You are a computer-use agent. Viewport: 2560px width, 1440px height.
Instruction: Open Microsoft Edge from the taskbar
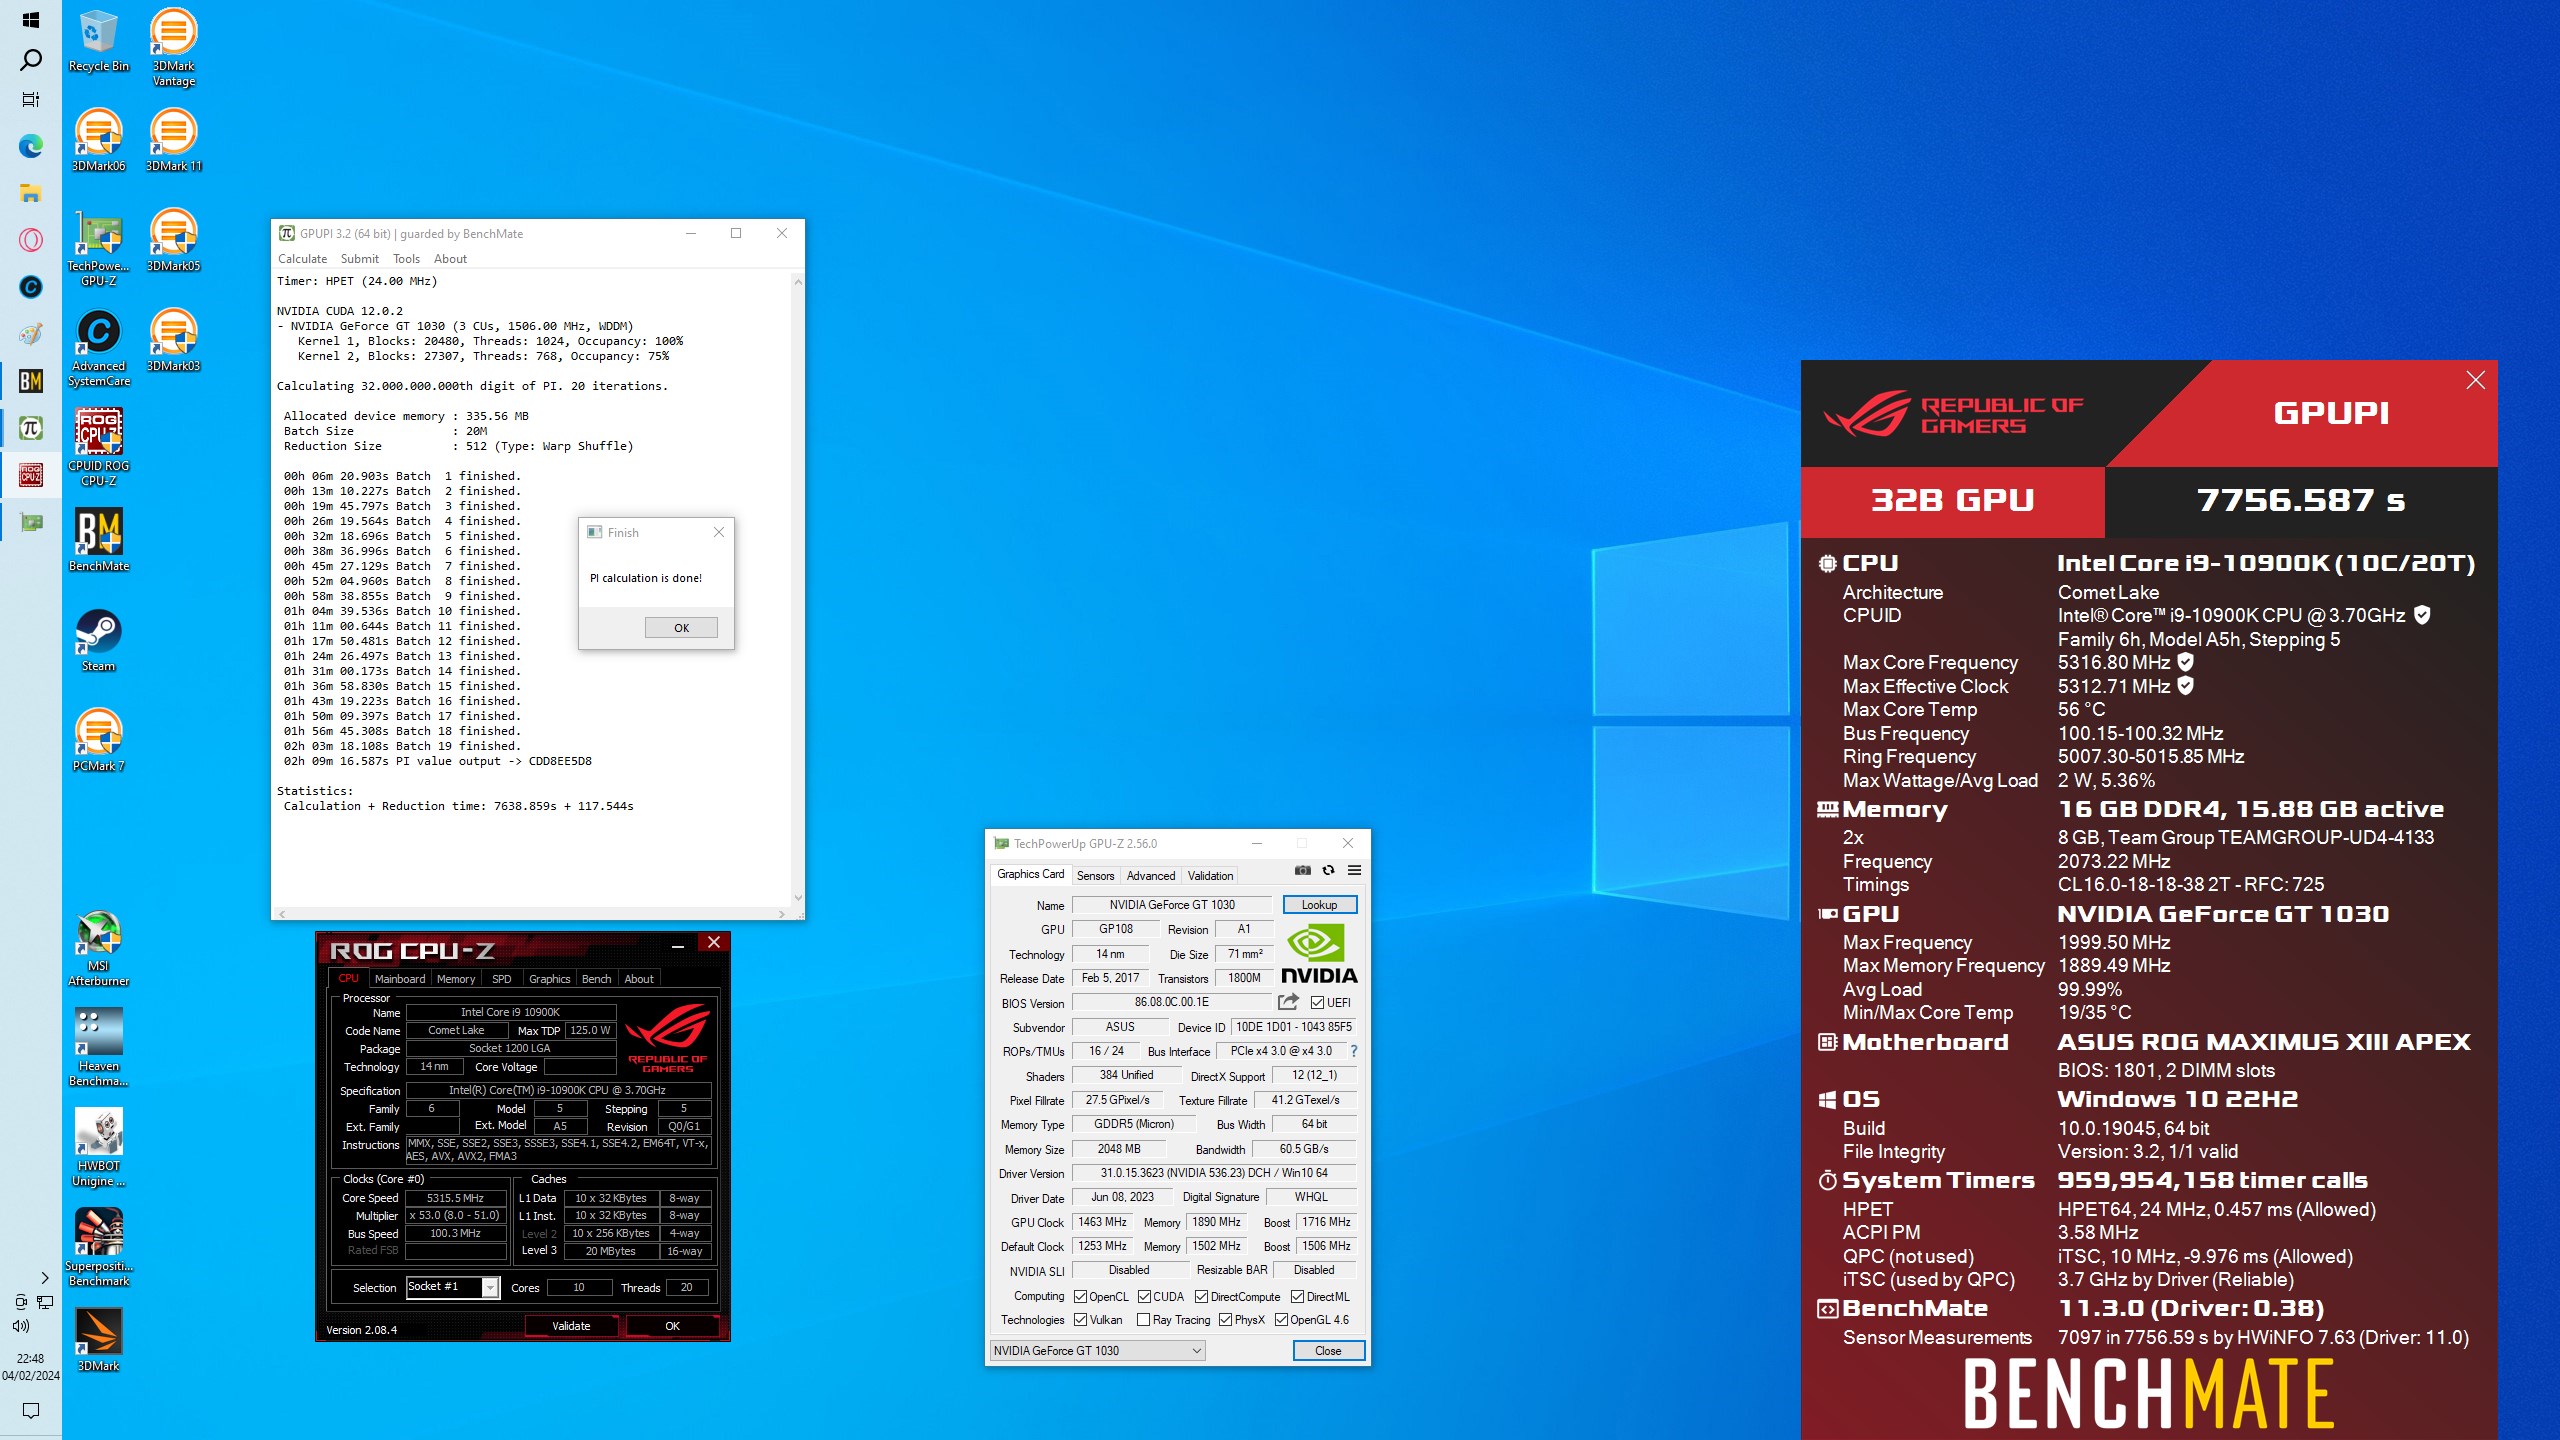[31, 147]
